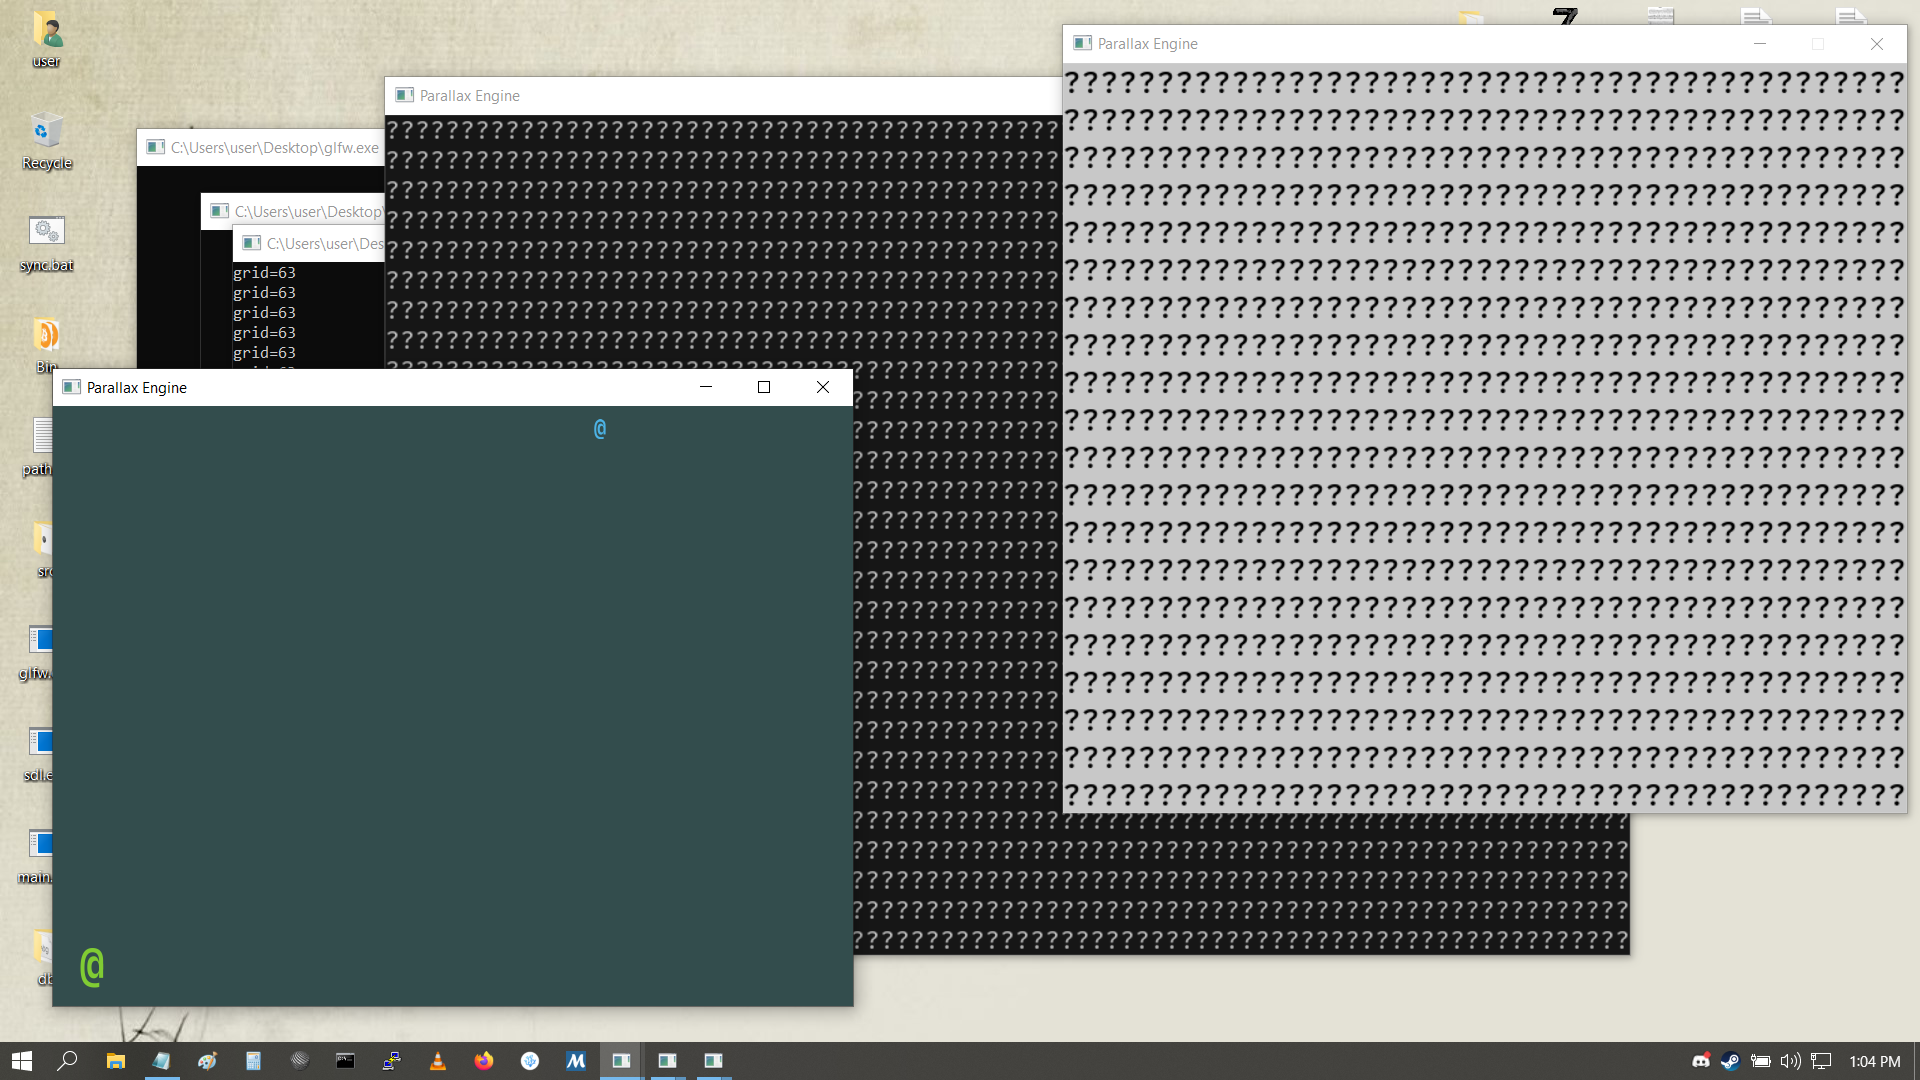Click the taskbar search magnifier icon
1920x1080 pixels.
[x=67, y=1061]
